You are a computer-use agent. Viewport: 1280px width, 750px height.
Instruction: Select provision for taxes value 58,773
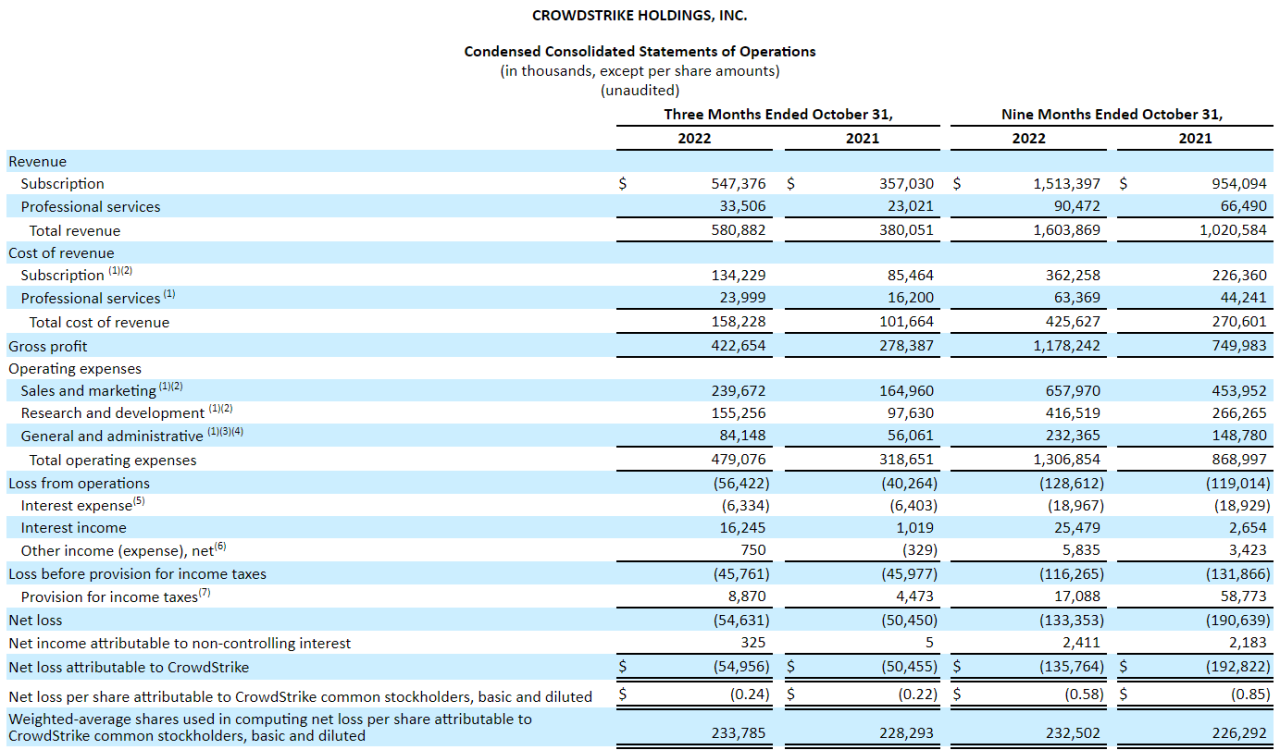click(1243, 597)
